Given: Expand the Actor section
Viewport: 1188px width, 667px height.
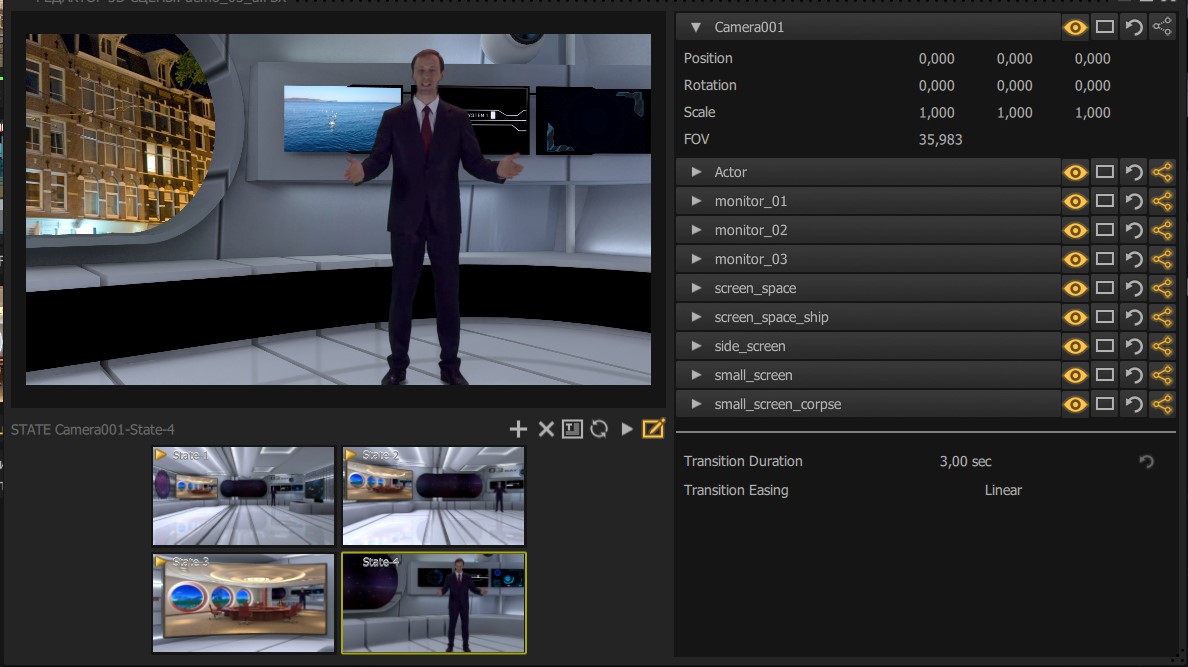Looking at the screenshot, I should click(x=696, y=172).
